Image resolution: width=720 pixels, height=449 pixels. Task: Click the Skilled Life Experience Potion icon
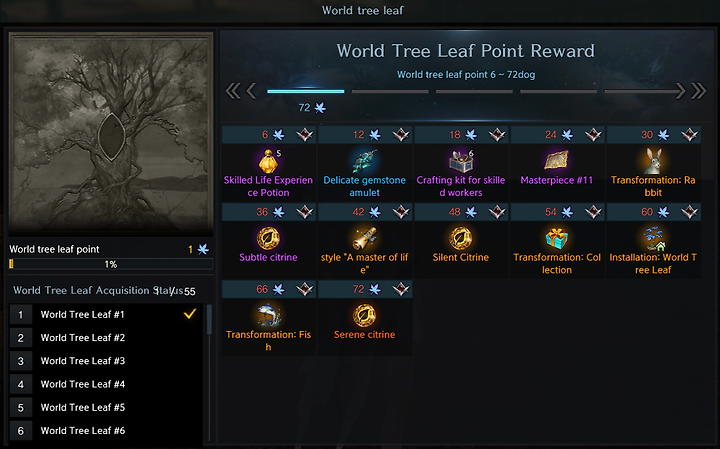click(269, 161)
